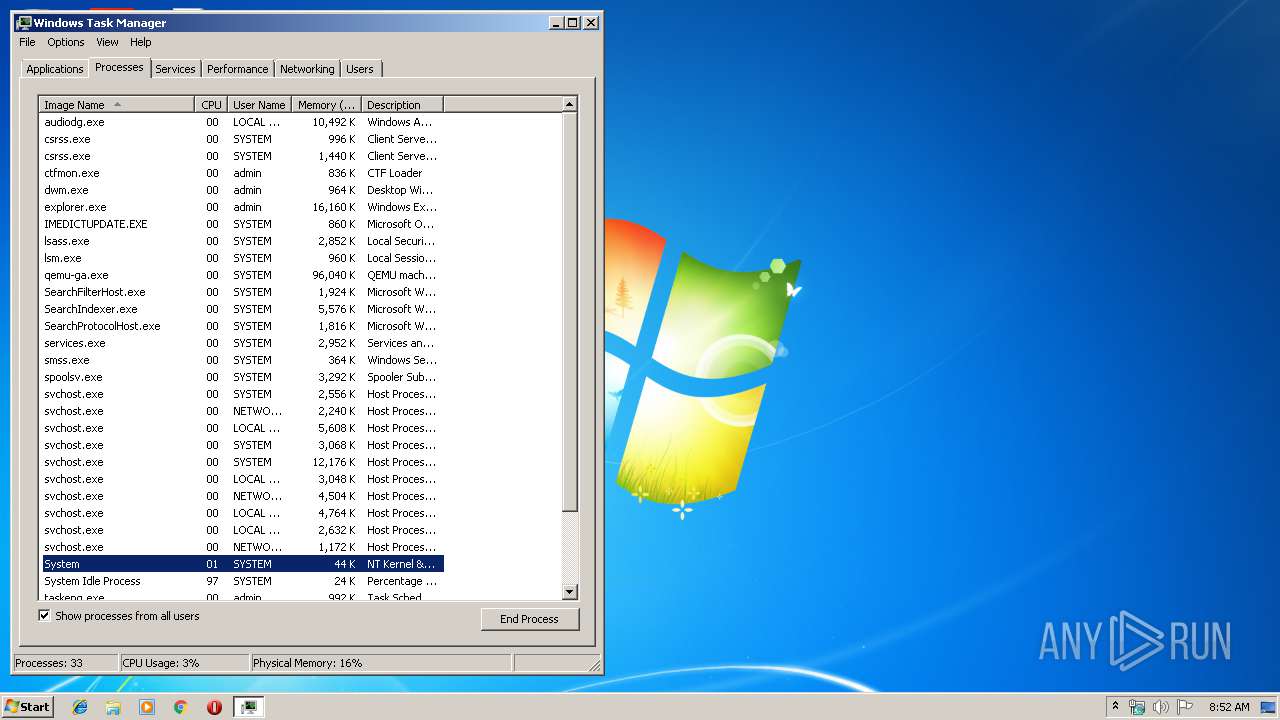This screenshot has width=1280, height=720.
Task: Launch Windows Media Player from taskbar
Action: tap(147, 707)
